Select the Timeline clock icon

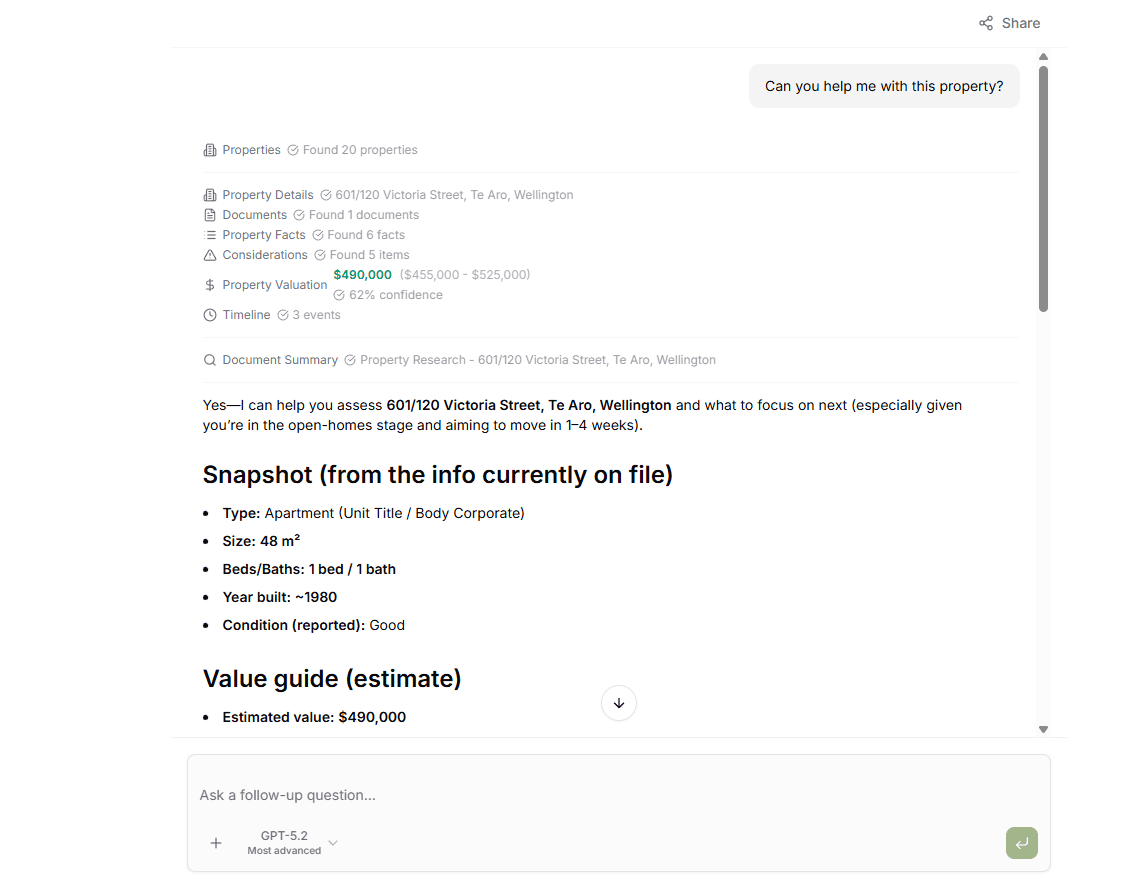tap(209, 314)
